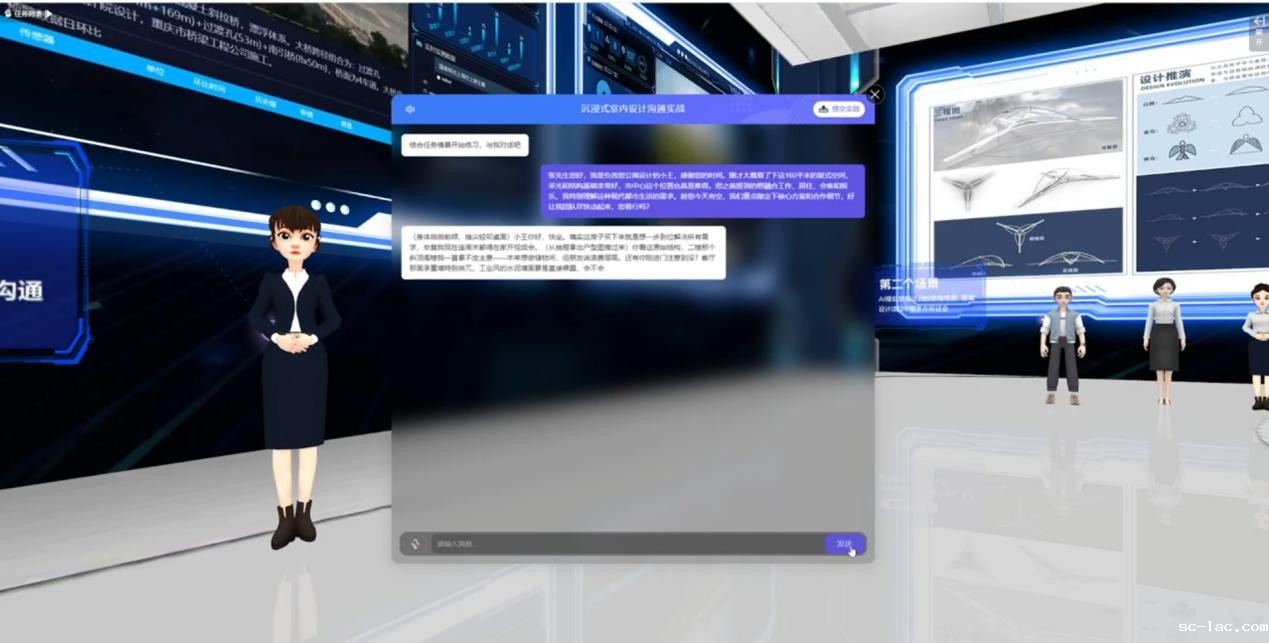Click the 第二个场景 scene label
The image size is (1269, 643).
(908, 283)
